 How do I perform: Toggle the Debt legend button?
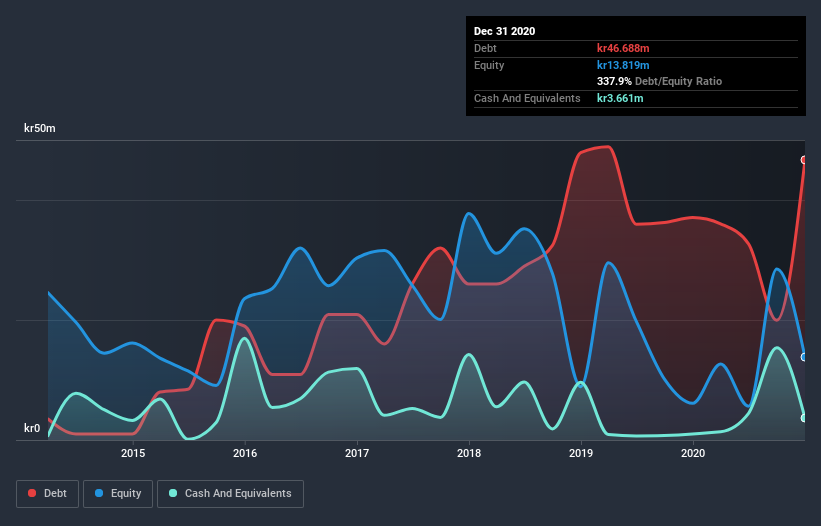(x=47, y=494)
